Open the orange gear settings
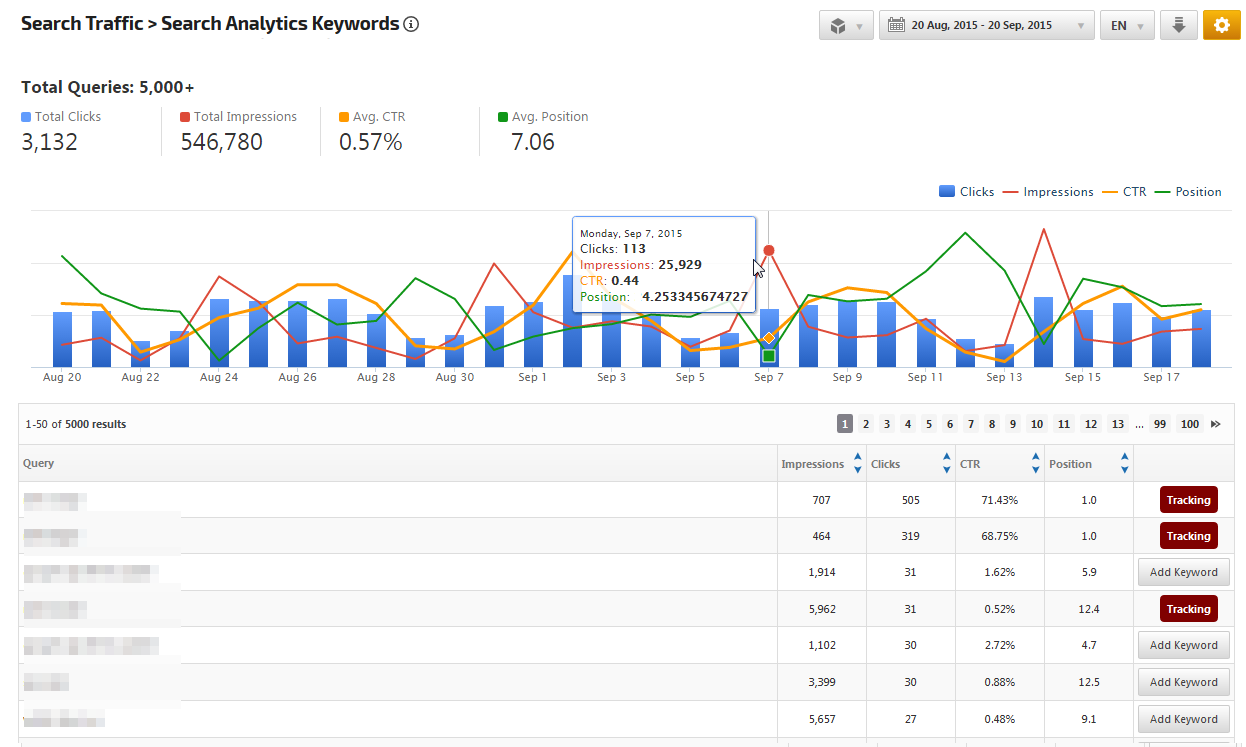 coord(1221,26)
